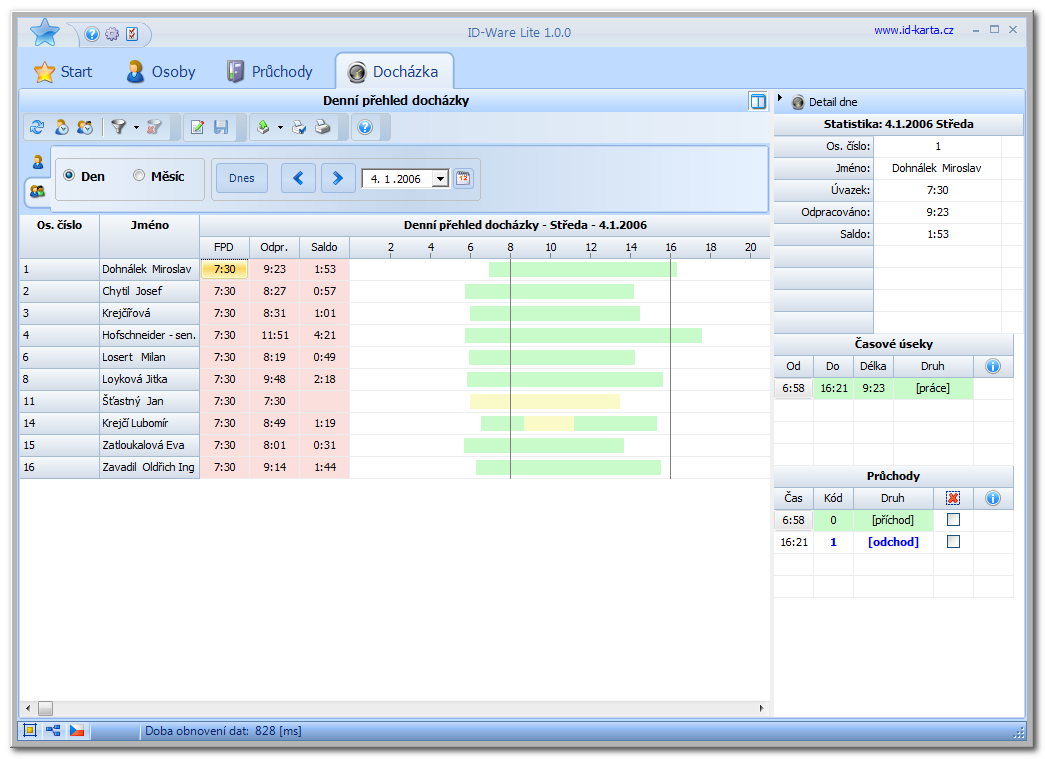Click the refresh data toolbar icon

[37, 127]
